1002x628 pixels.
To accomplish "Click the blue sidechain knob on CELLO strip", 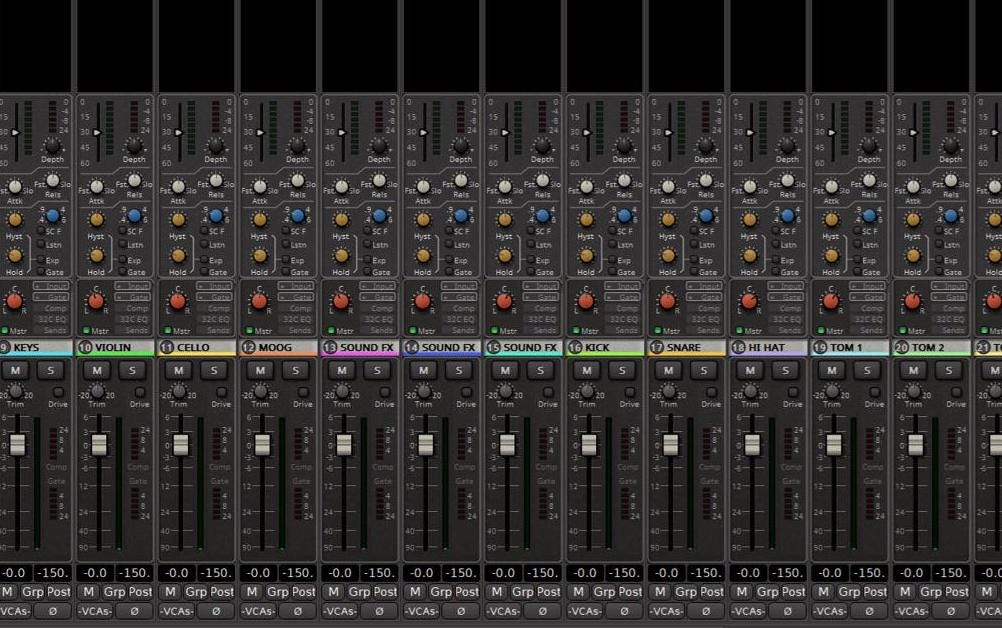I will coord(216,215).
